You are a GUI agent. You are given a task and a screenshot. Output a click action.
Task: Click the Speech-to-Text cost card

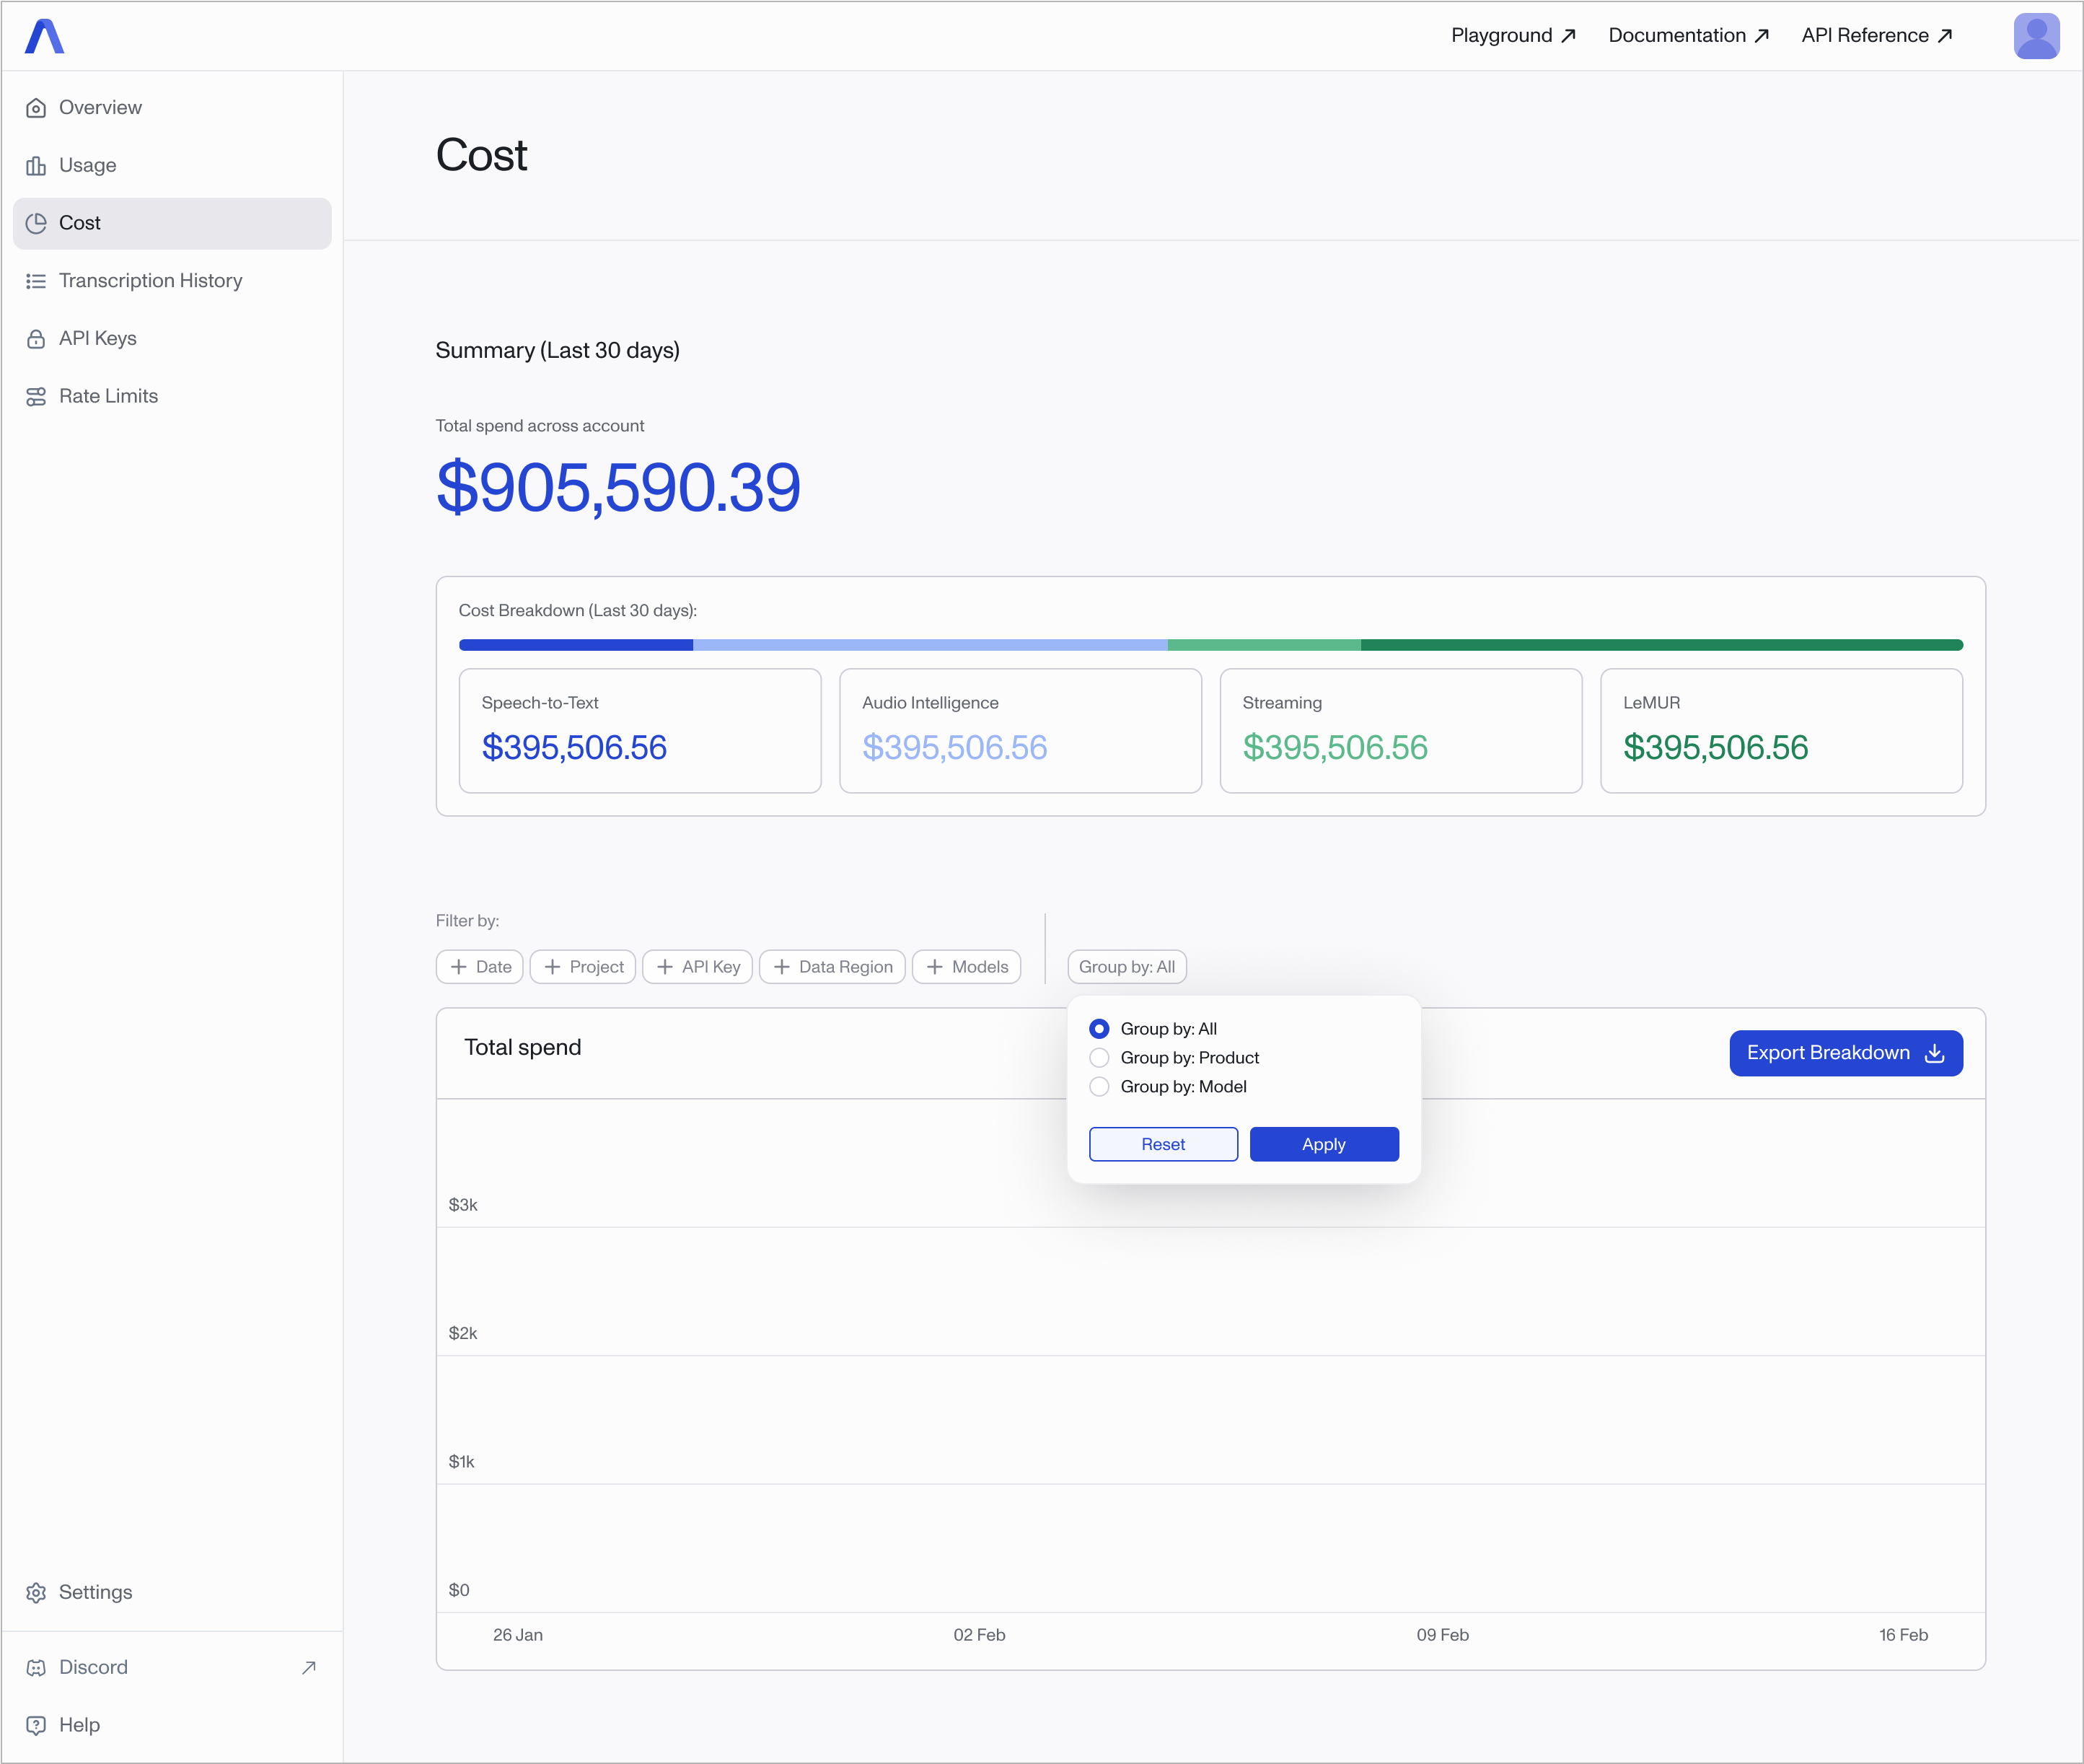point(640,731)
